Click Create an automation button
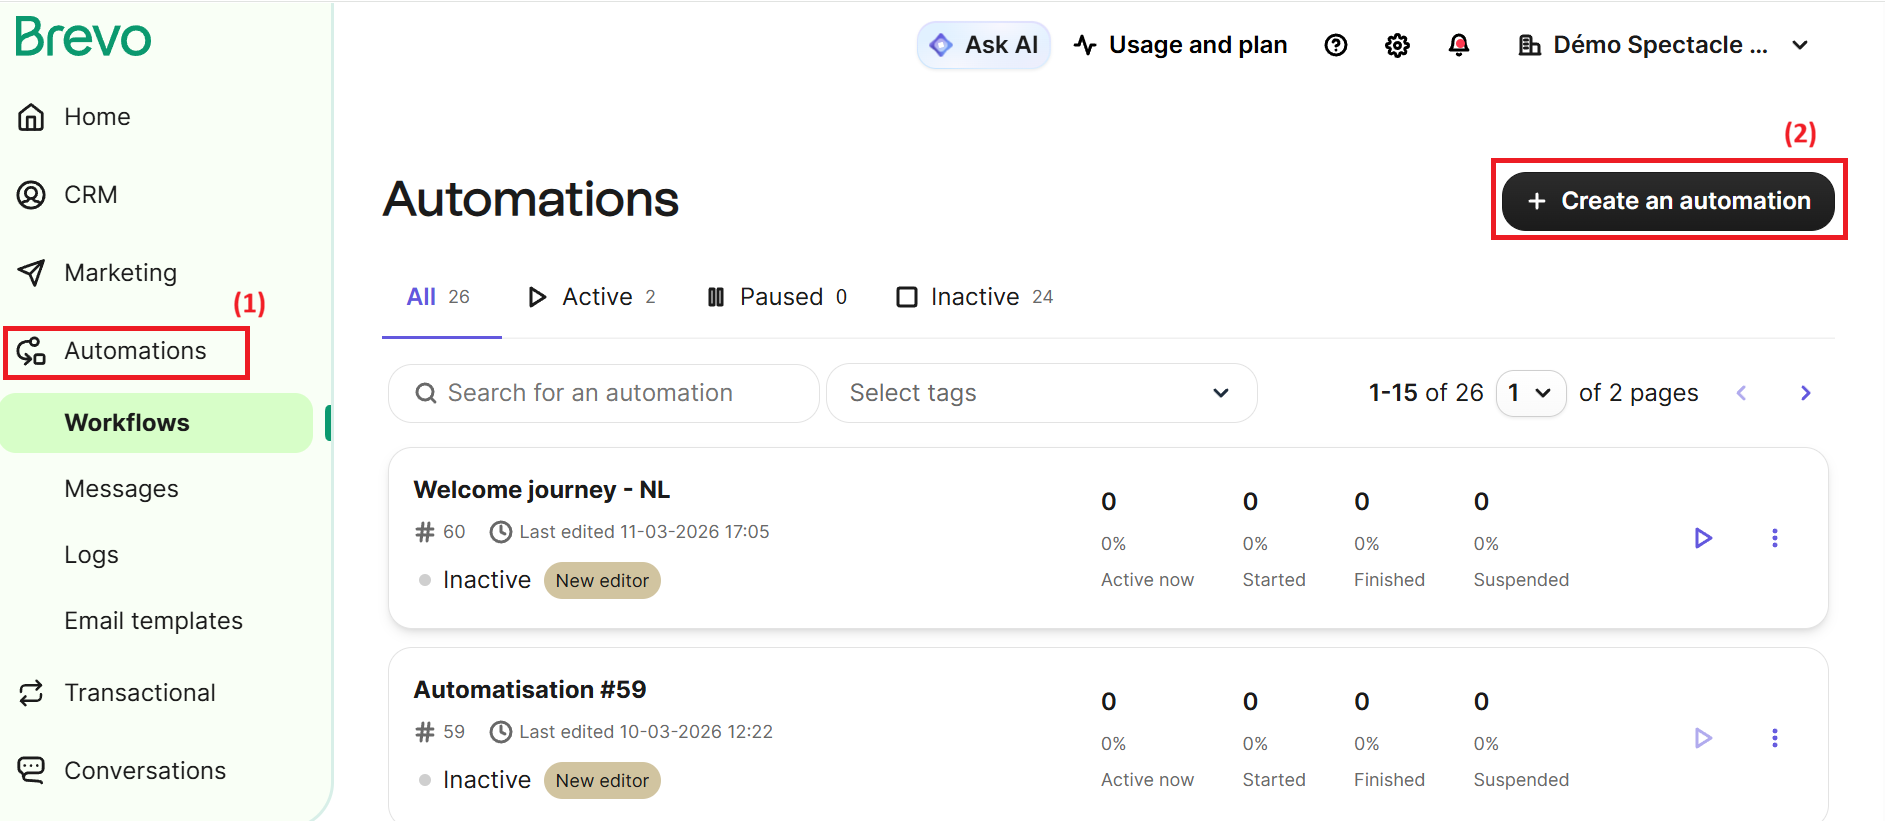 coord(1668,201)
